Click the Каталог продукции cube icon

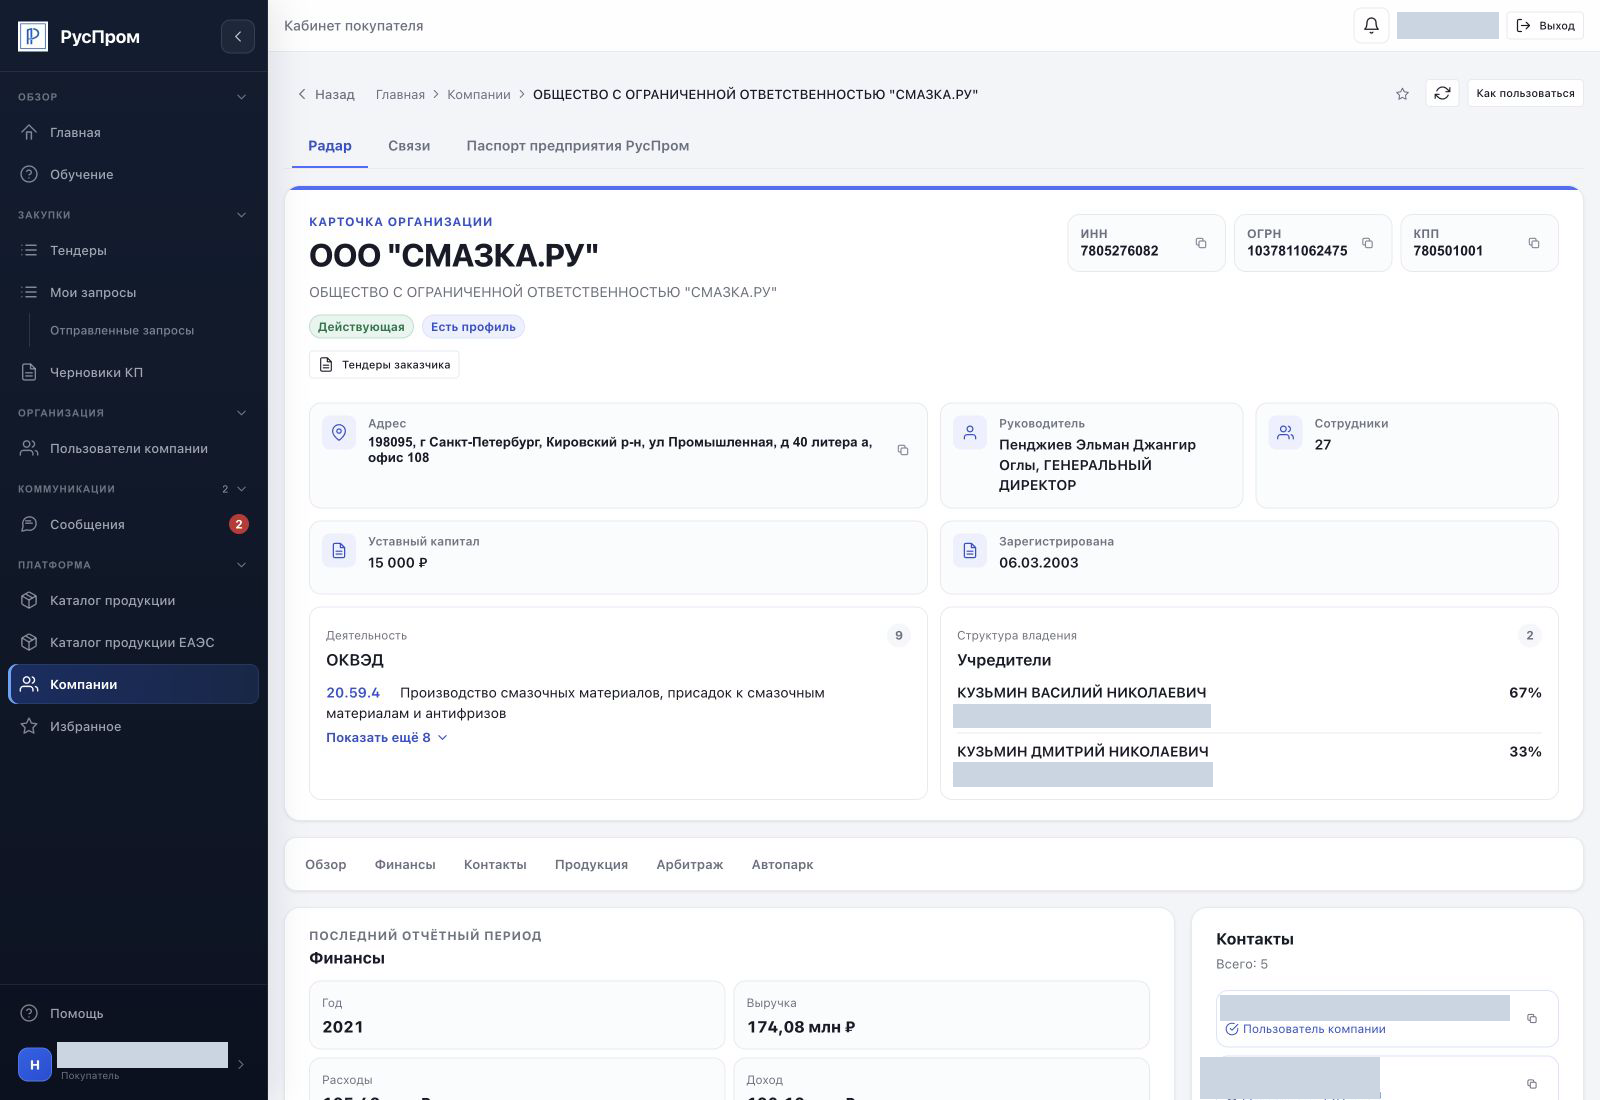coord(29,600)
